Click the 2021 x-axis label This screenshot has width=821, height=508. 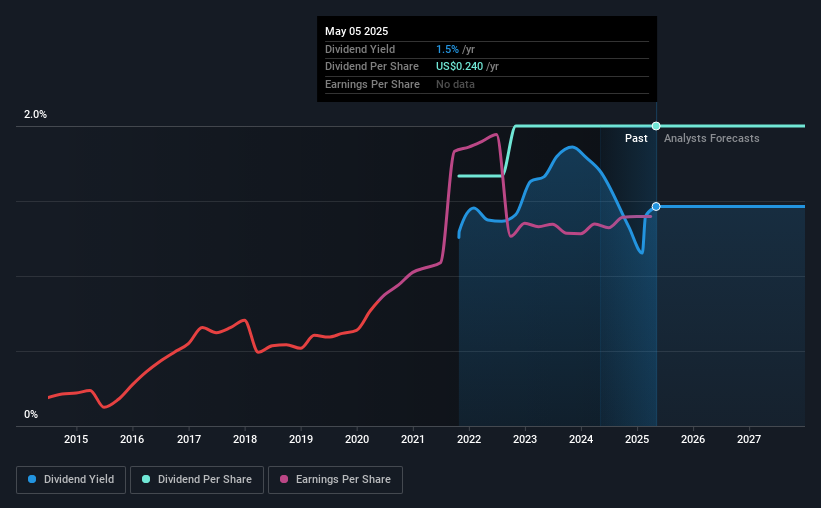click(x=413, y=439)
